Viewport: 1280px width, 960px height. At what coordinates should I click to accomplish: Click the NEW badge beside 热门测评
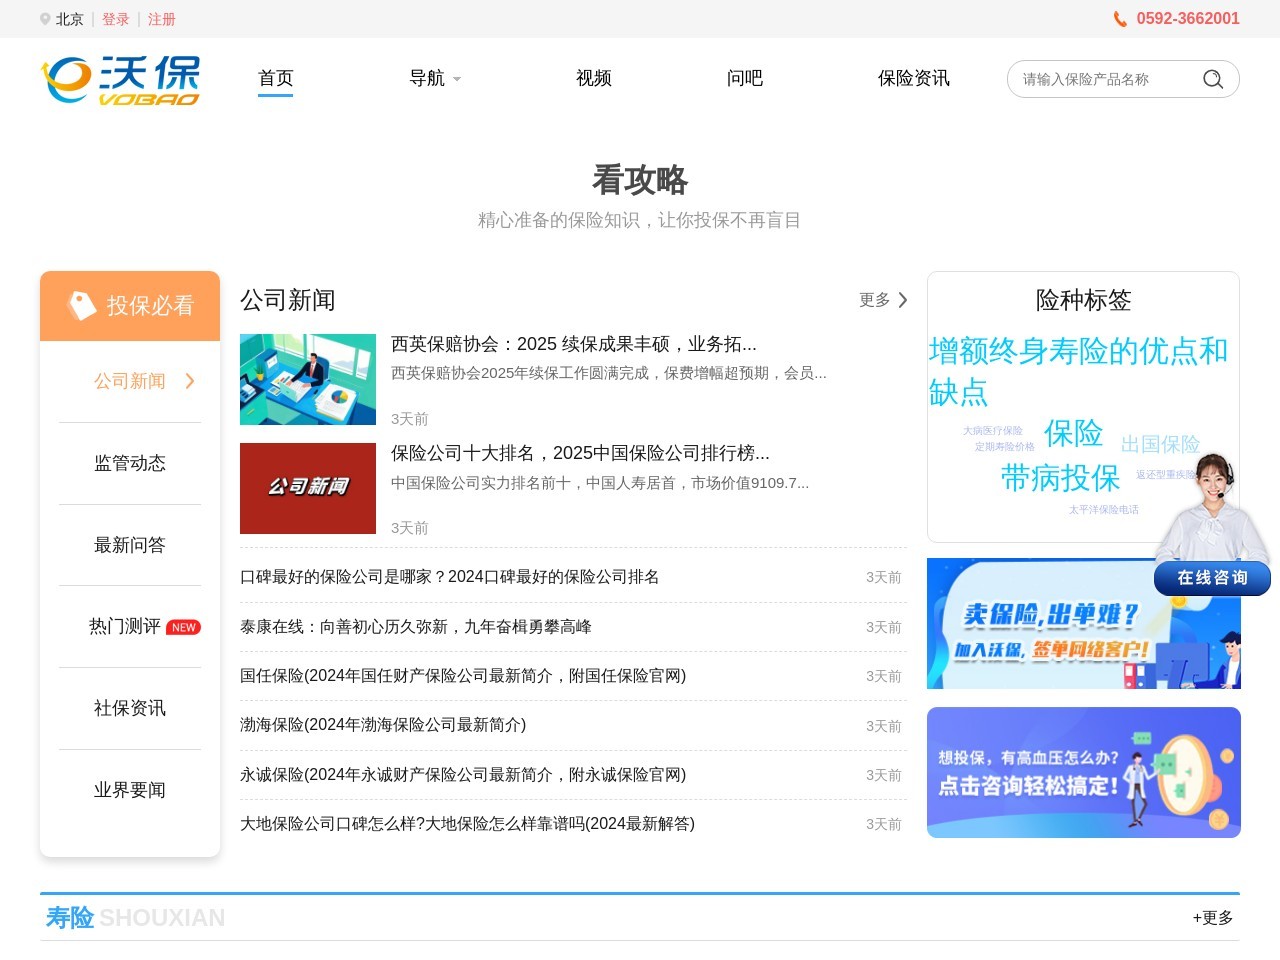(183, 627)
